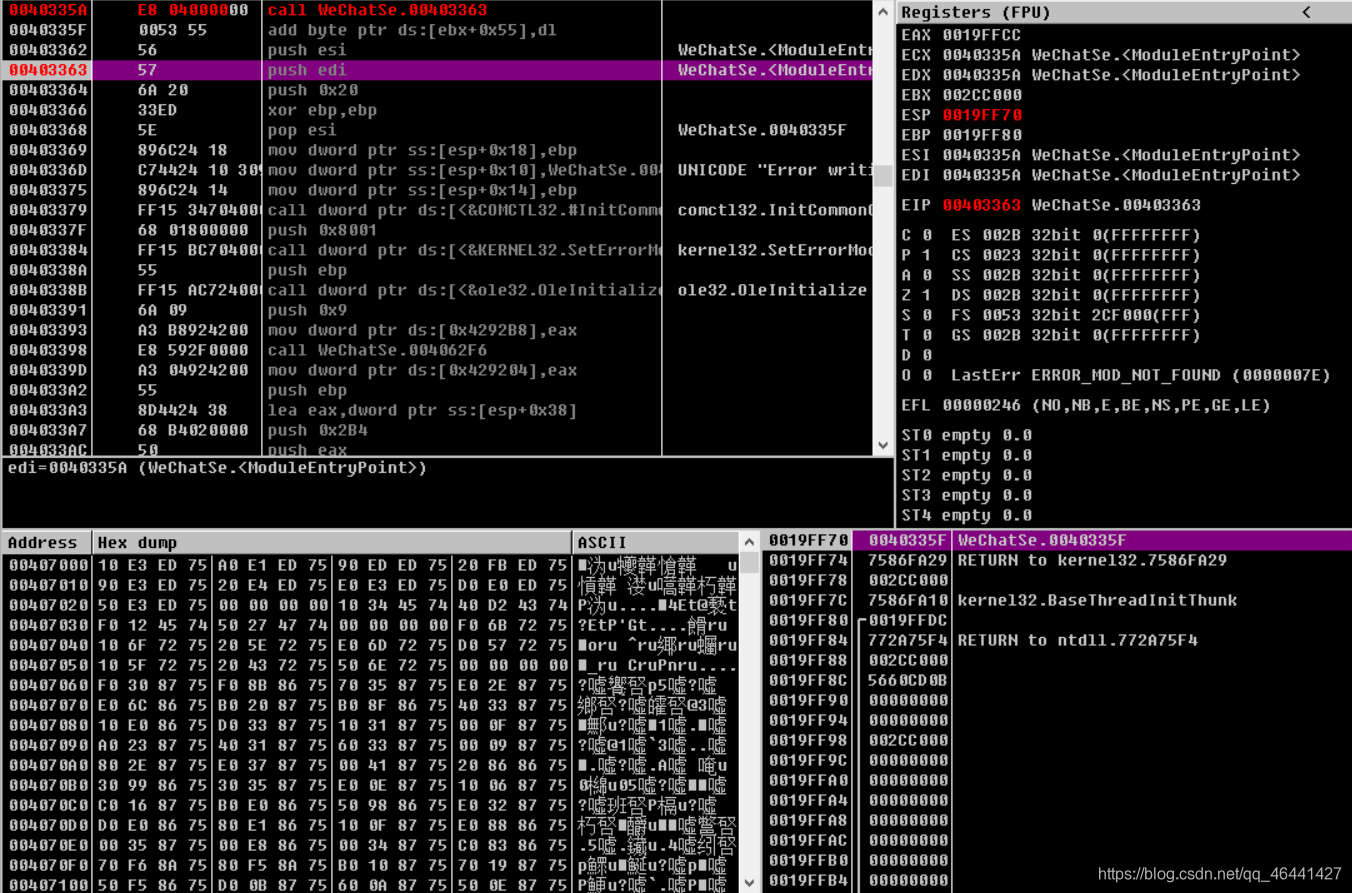Click the disassembly pane scroll-up arrow
This screenshot has width=1352, height=893.
pos(883,12)
